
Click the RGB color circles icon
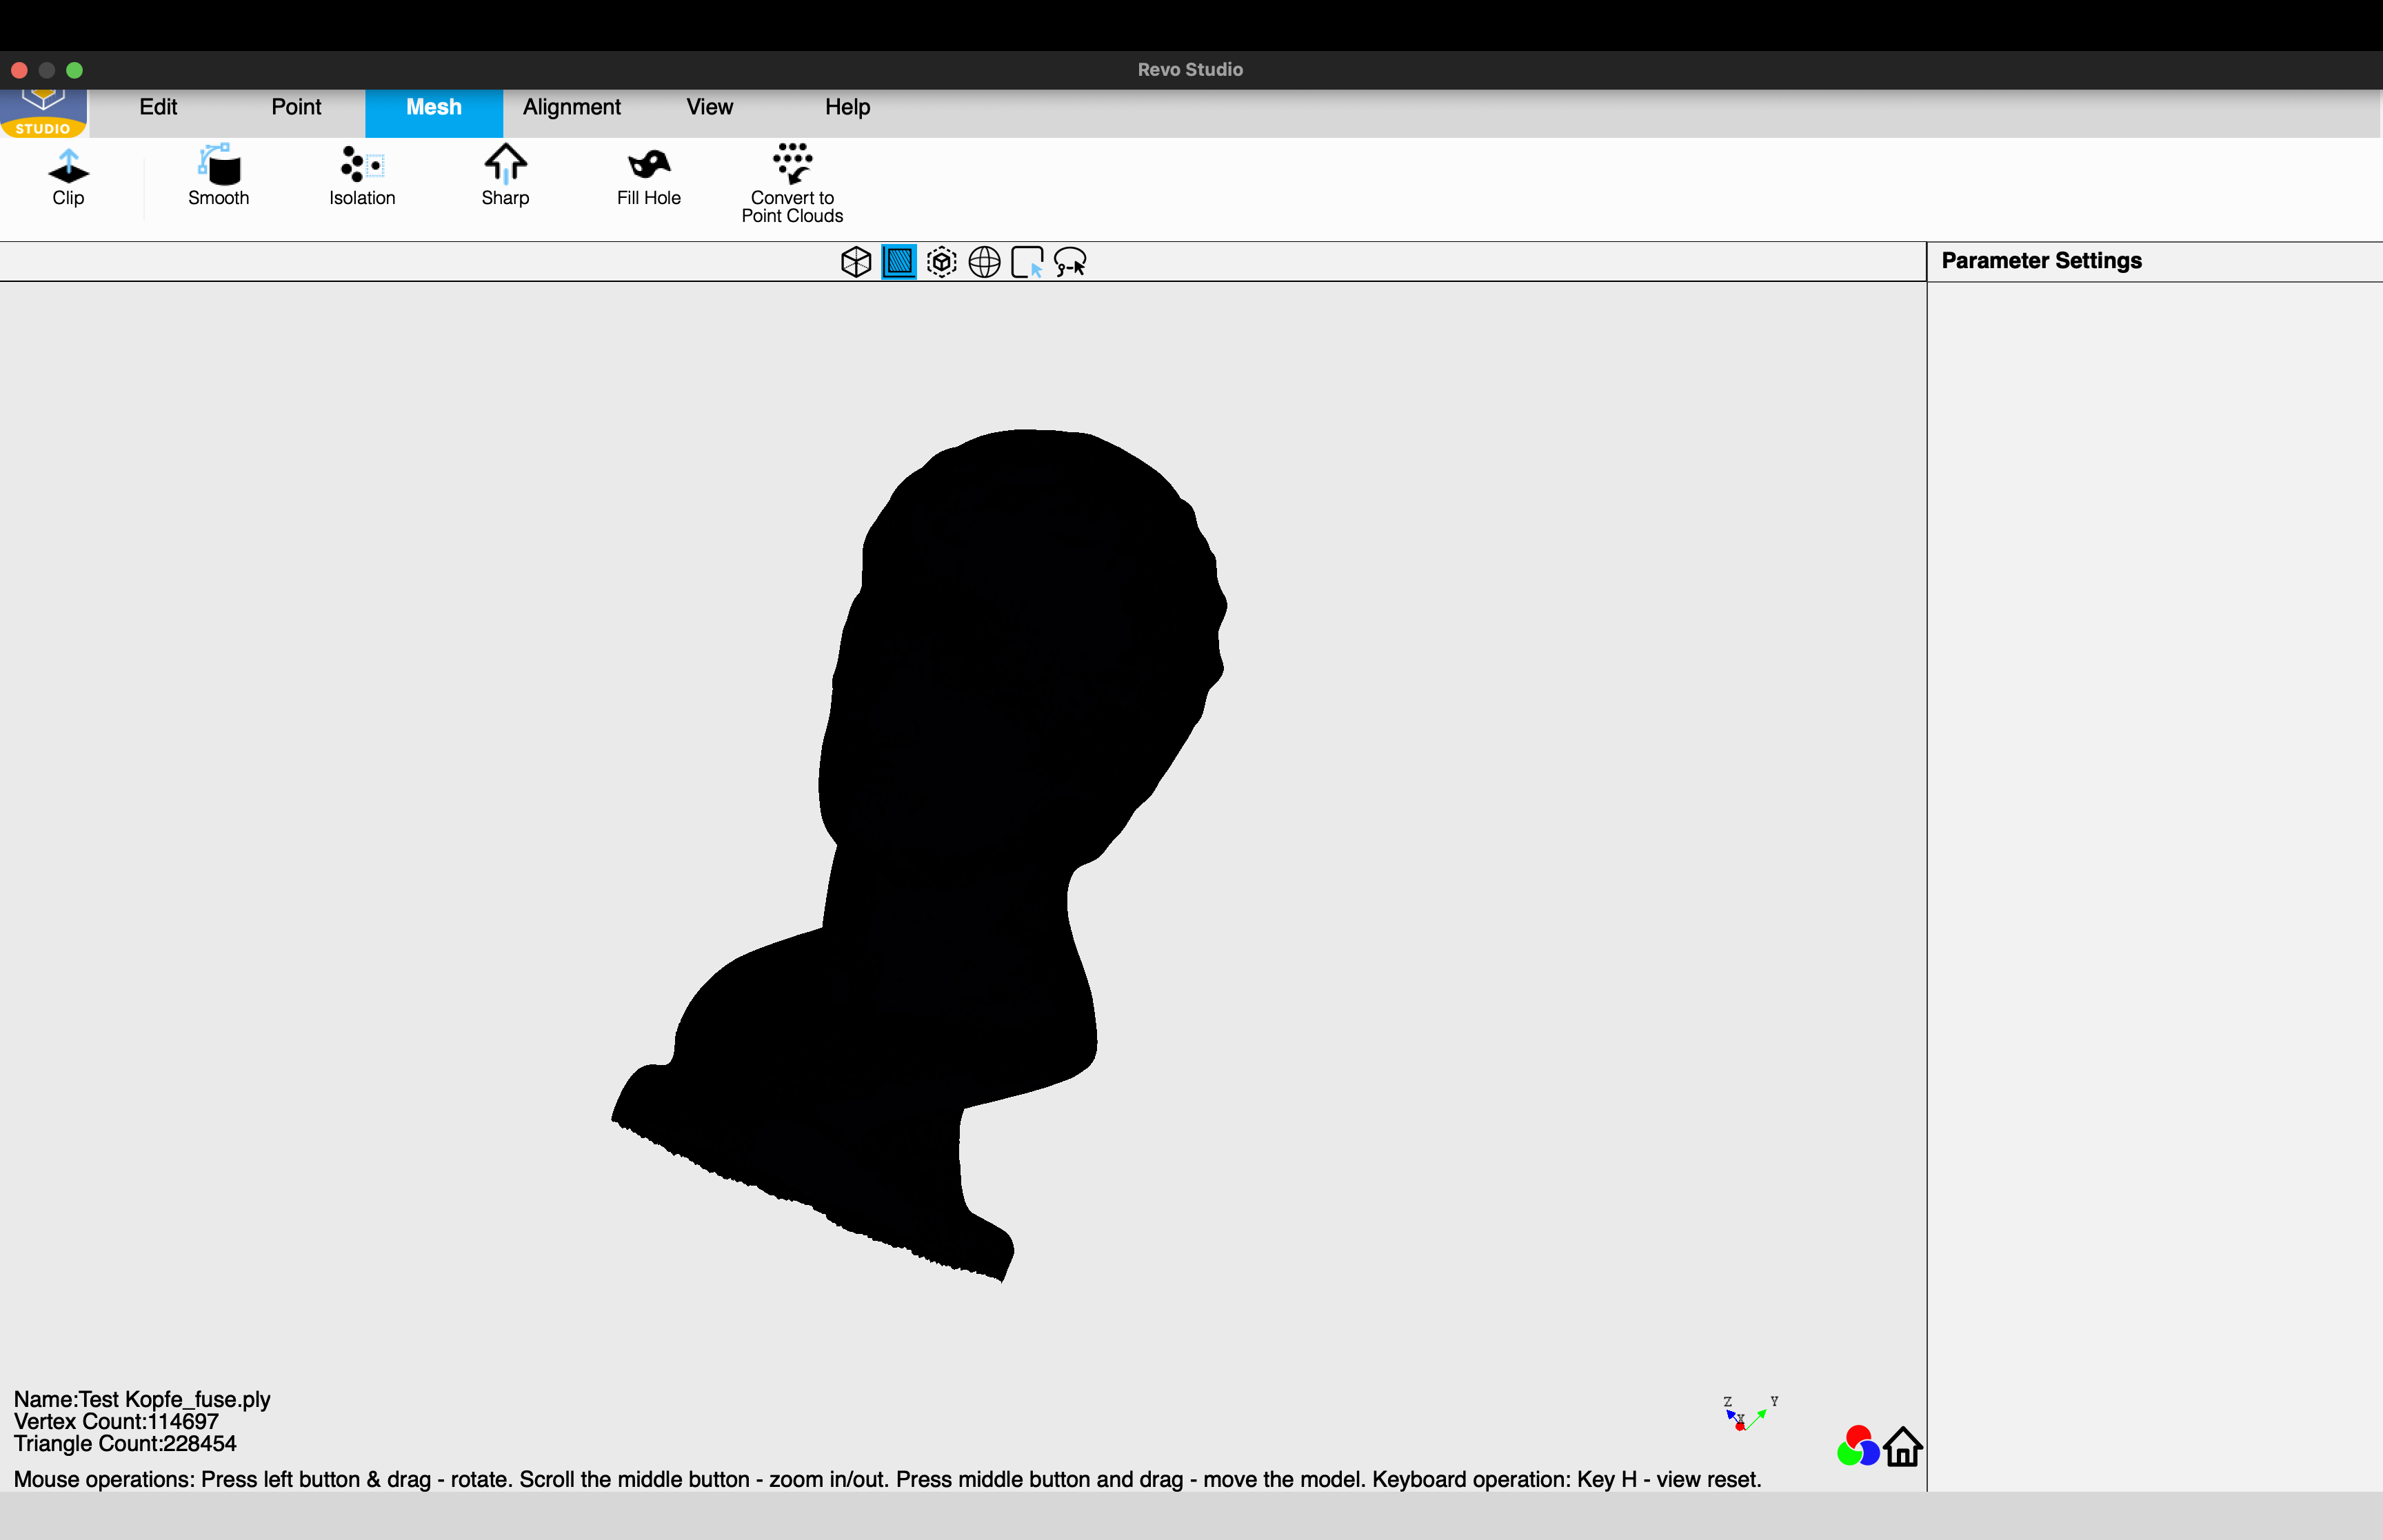pos(1857,1446)
